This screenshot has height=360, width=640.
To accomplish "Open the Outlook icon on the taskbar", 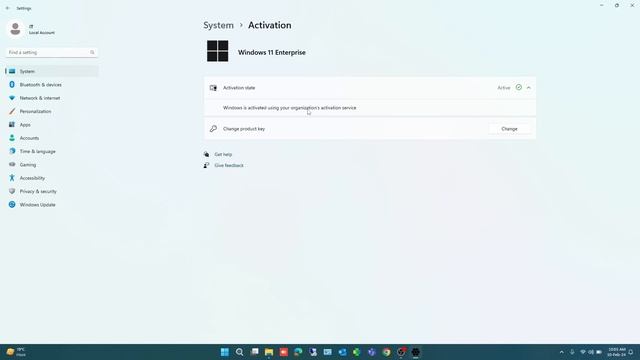I will pos(342,352).
